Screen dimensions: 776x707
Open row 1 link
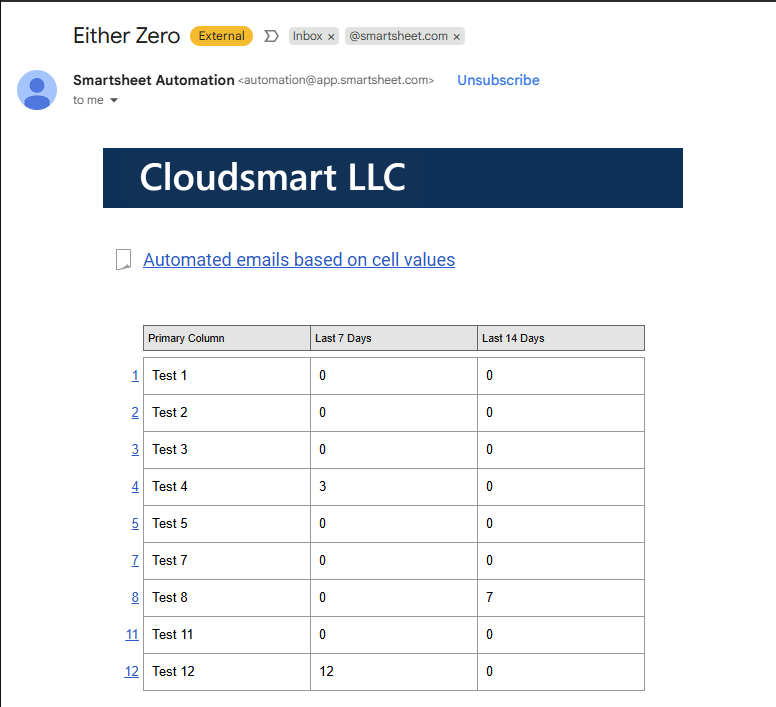point(135,376)
